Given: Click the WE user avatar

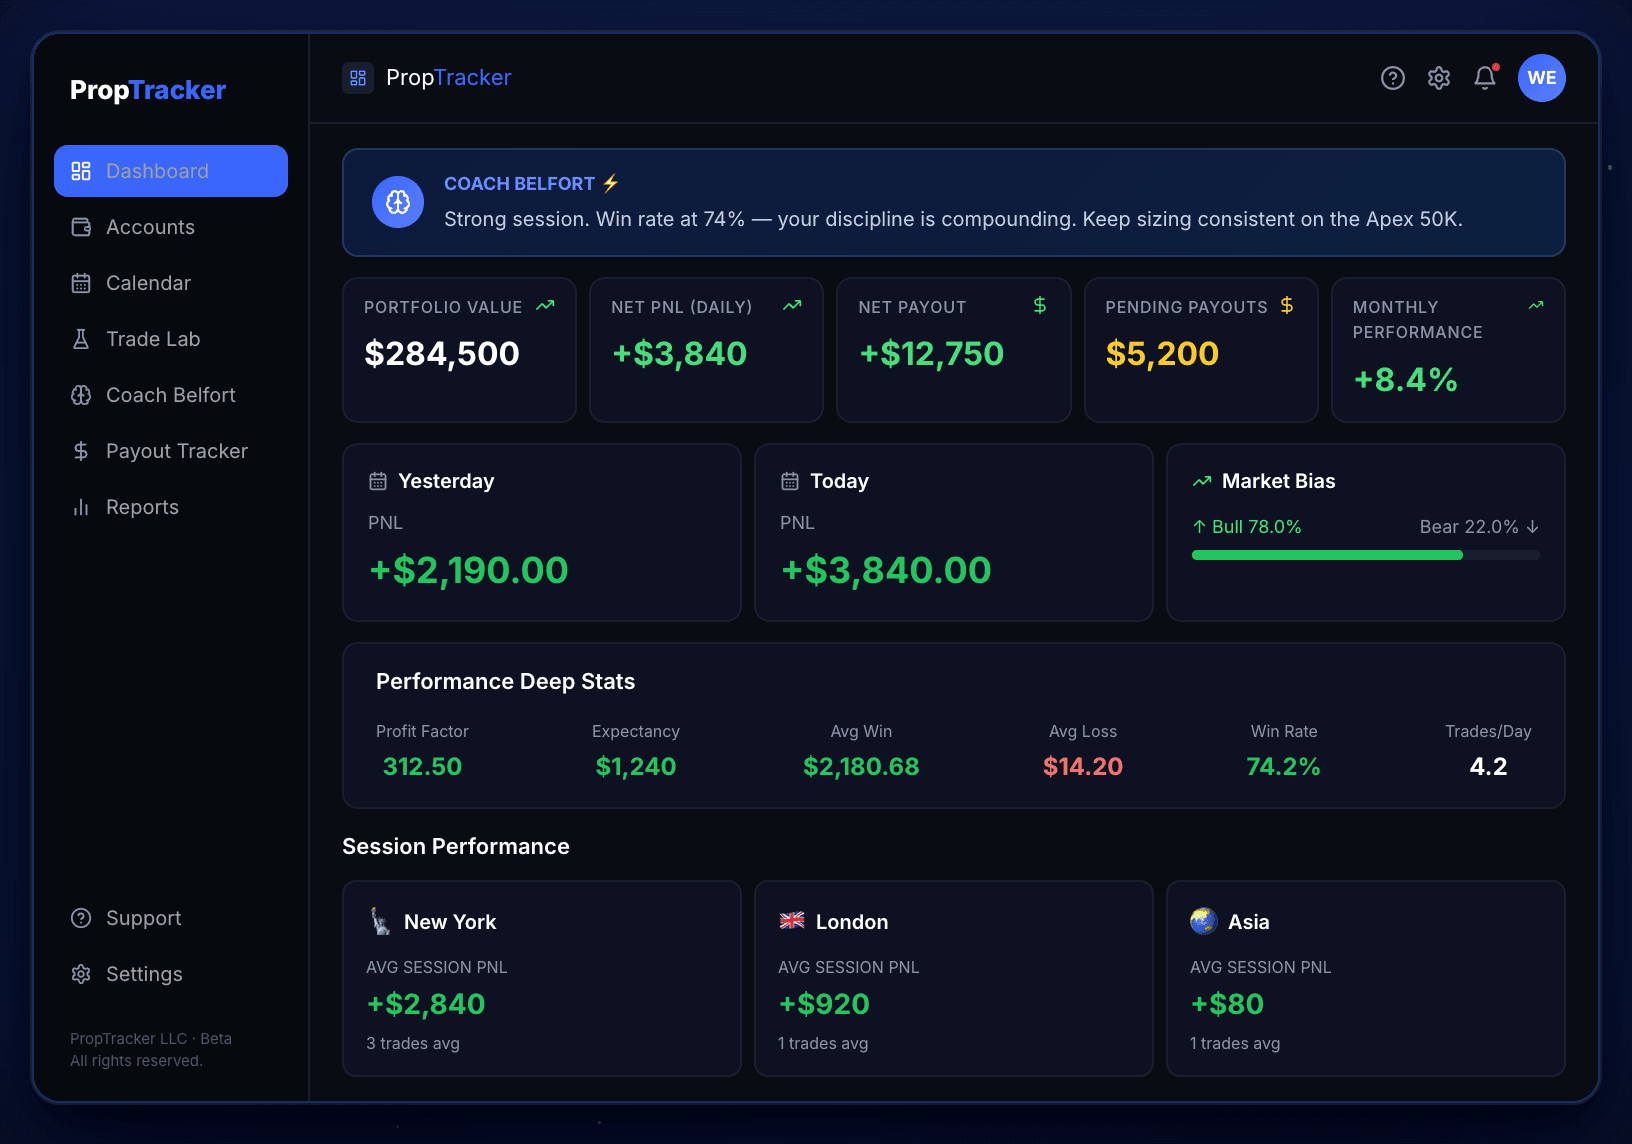Looking at the screenshot, I should click(1542, 77).
